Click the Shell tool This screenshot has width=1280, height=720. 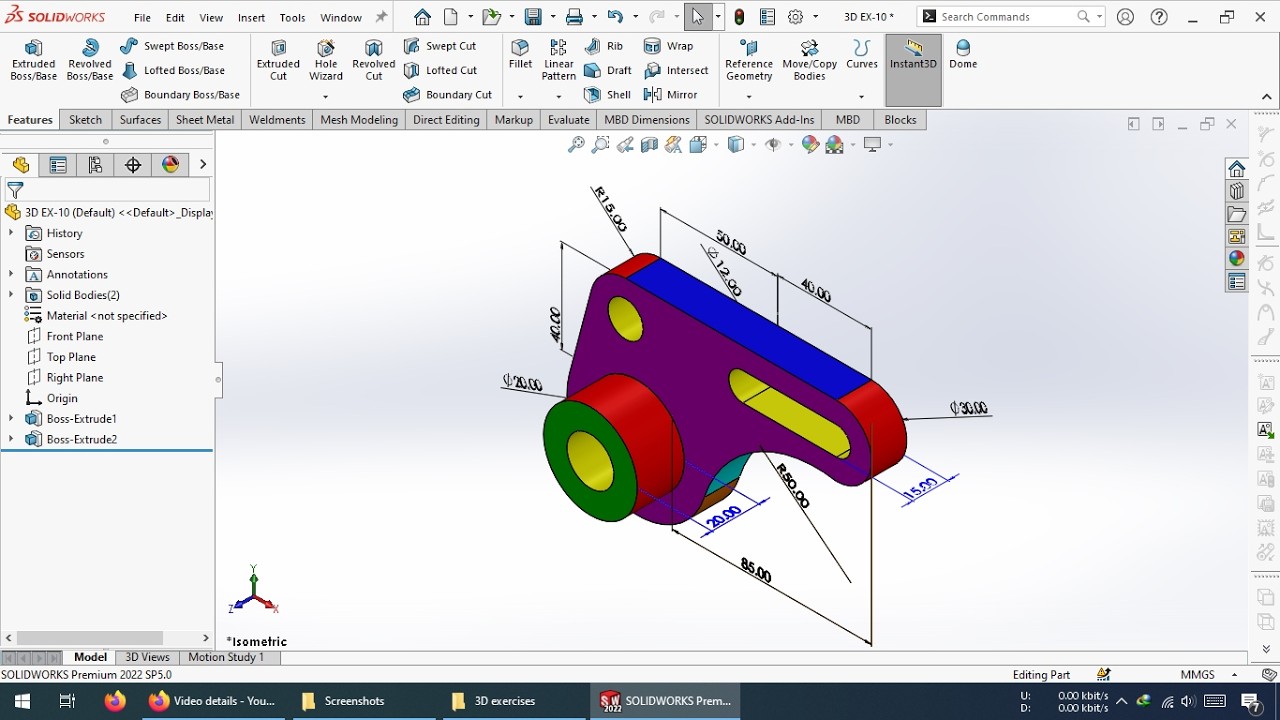point(608,95)
